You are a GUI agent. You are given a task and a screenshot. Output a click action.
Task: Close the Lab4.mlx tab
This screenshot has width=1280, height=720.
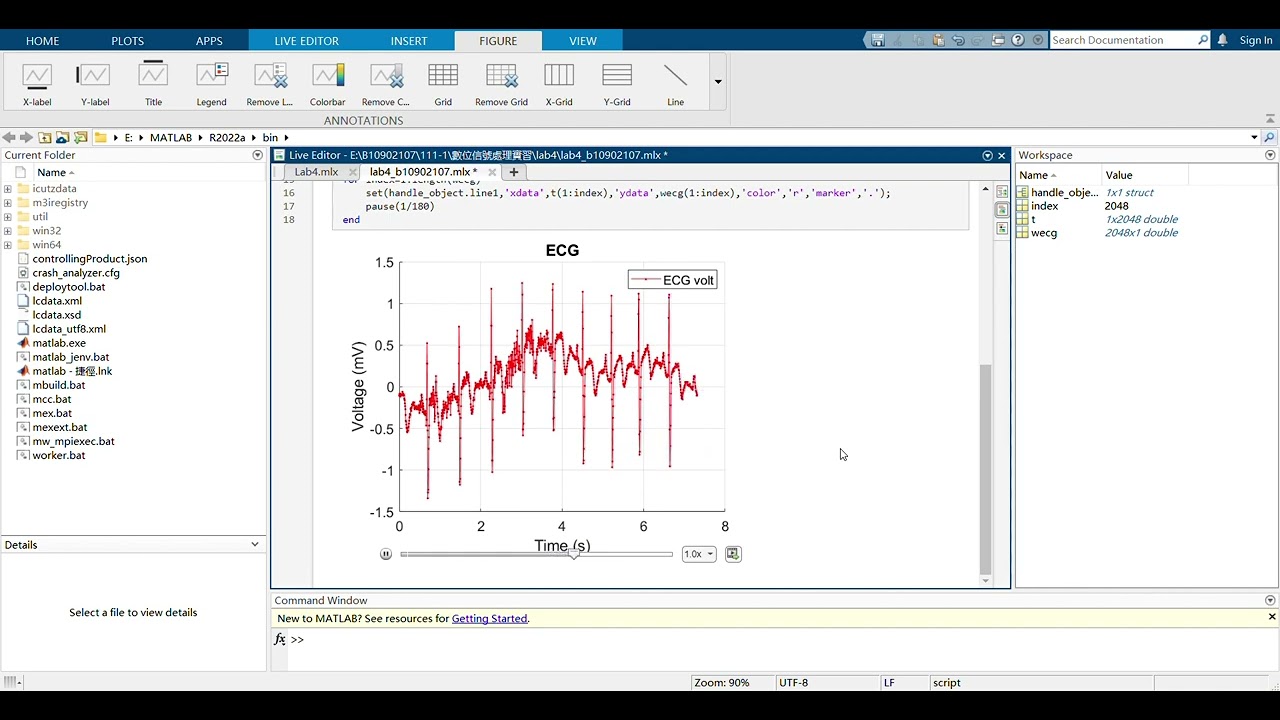click(x=352, y=172)
